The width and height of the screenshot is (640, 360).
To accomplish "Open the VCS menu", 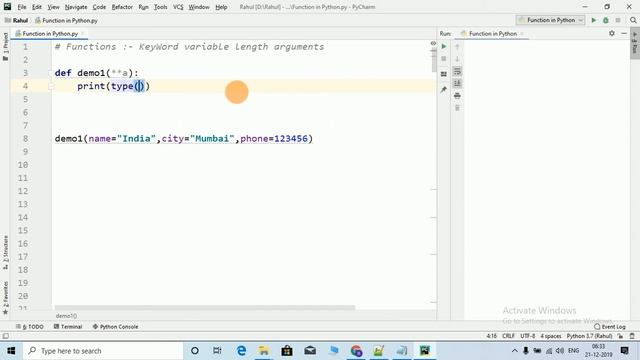I will coord(178,7).
